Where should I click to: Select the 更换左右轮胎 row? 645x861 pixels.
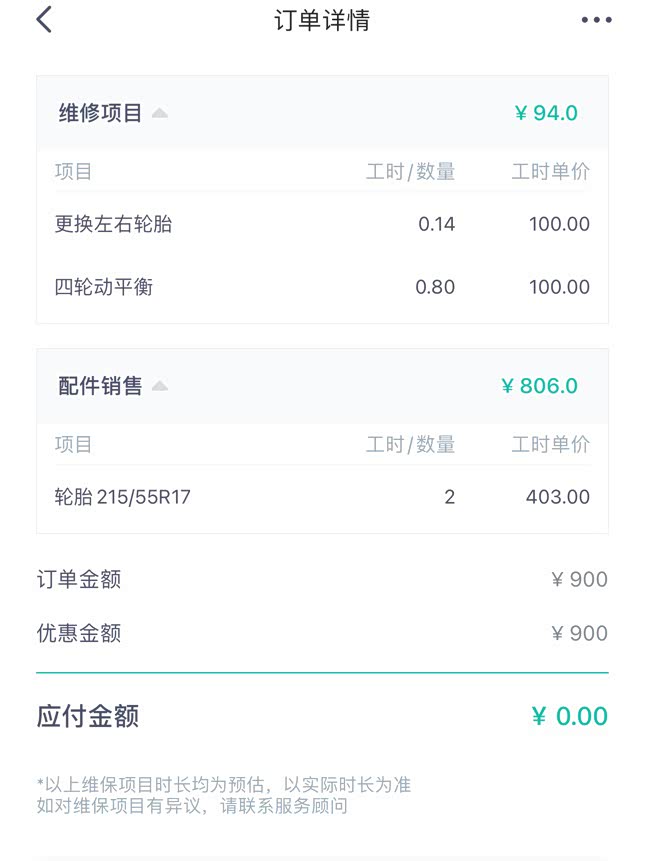(113, 224)
